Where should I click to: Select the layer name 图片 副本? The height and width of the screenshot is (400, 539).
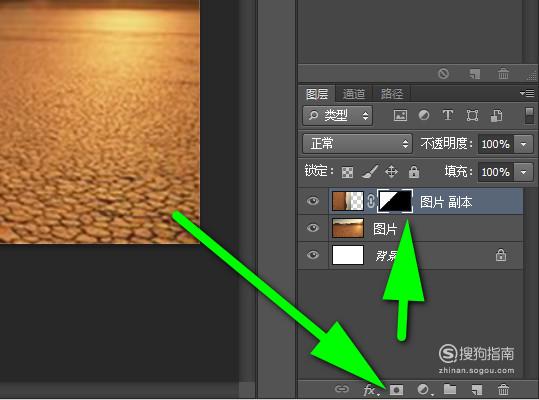(x=446, y=202)
